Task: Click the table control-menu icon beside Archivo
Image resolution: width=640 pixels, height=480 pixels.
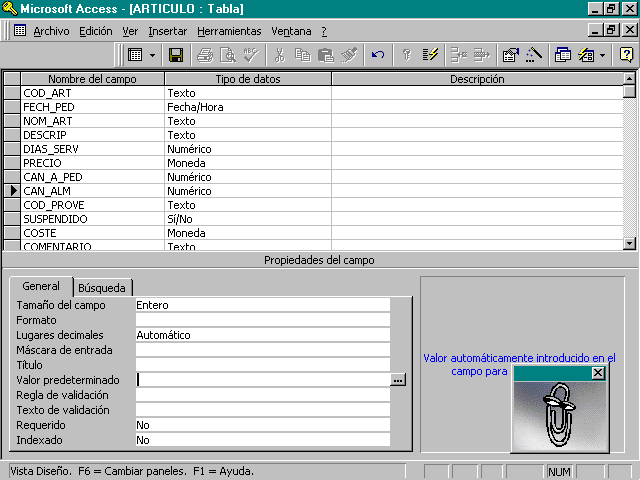Action: pyautogui.click(x=20, y=30)
